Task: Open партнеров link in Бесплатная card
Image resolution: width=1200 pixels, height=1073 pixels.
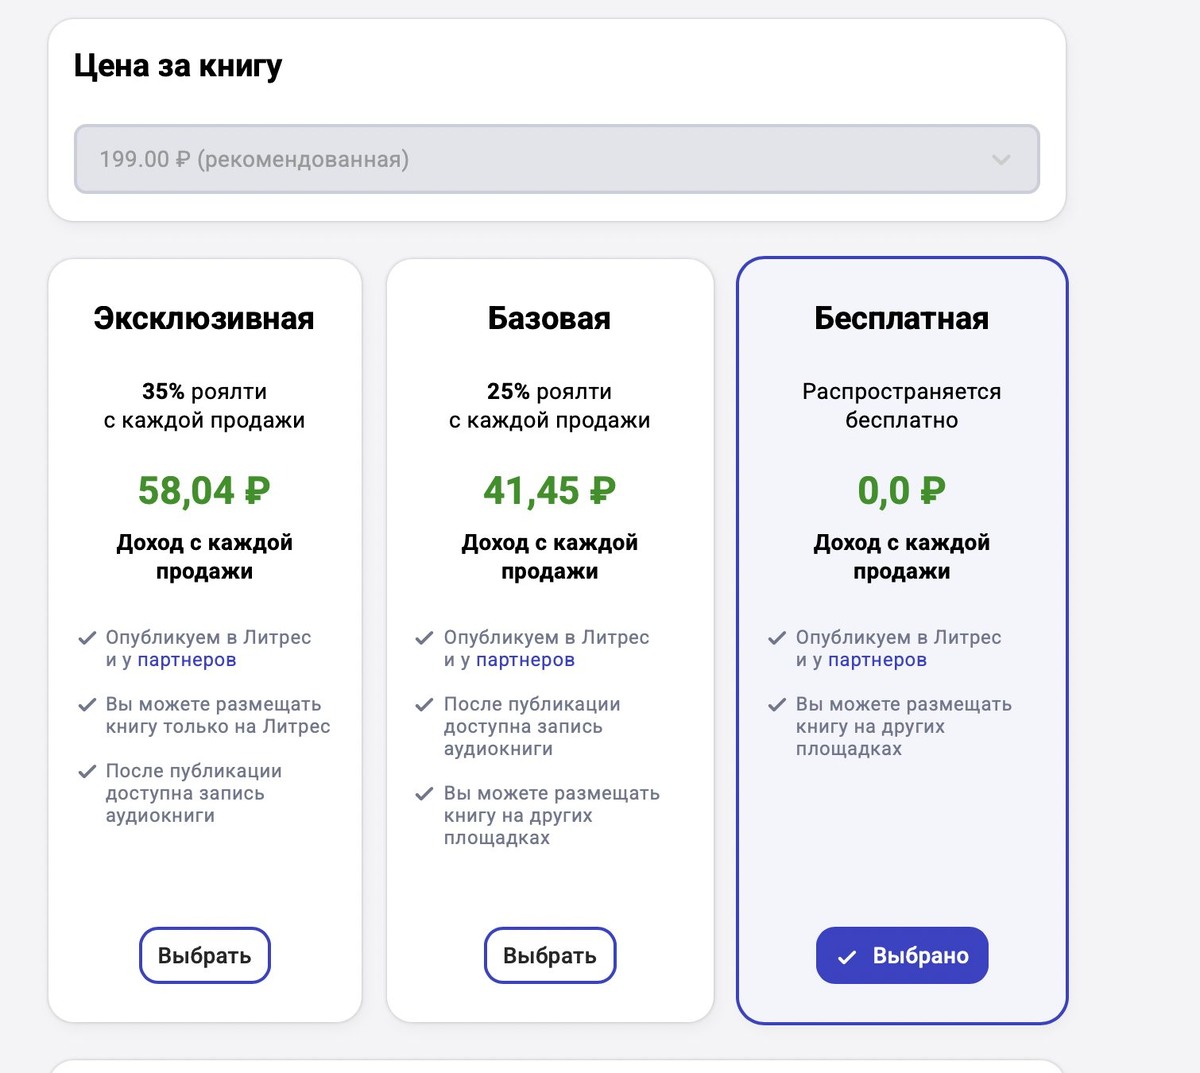Action: click(877, 660)
